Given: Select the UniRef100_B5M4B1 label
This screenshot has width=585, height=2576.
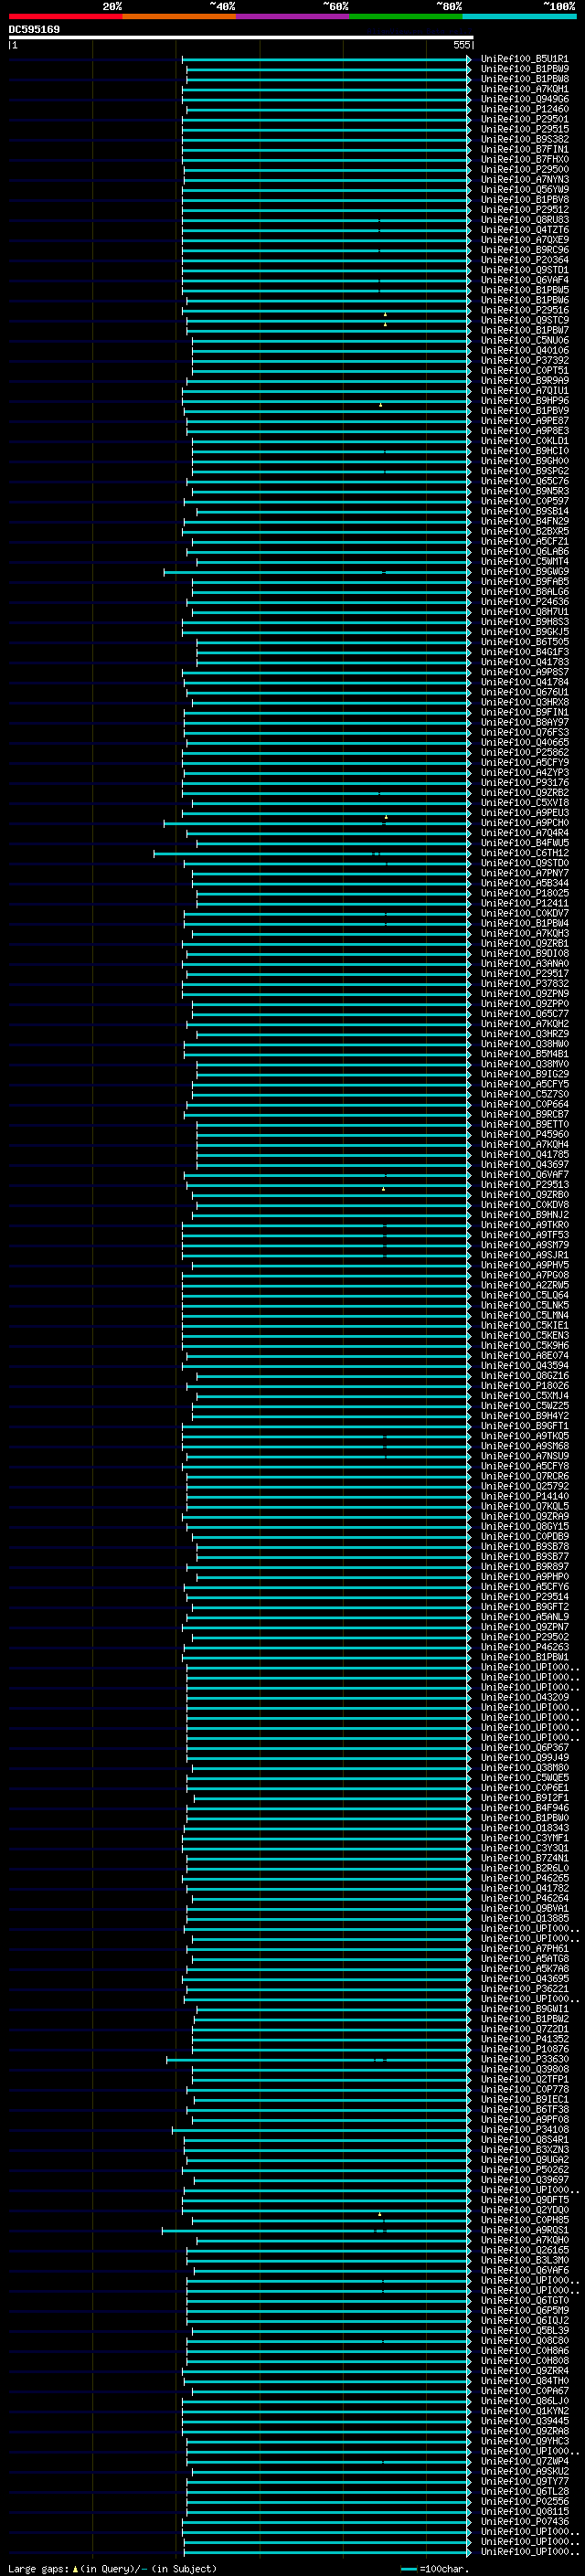Looking at the screenshot, I should click(524, 1054).
